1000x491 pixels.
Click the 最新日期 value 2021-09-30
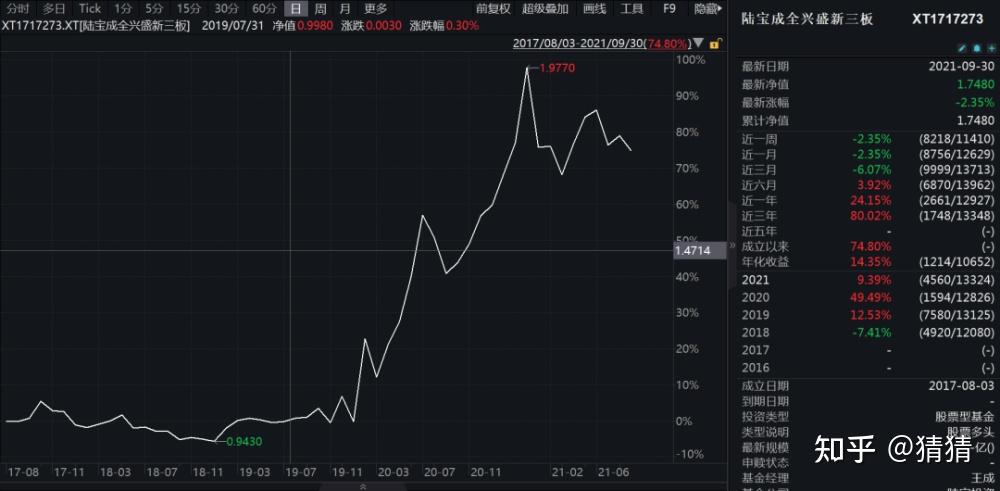coord(964,66)
